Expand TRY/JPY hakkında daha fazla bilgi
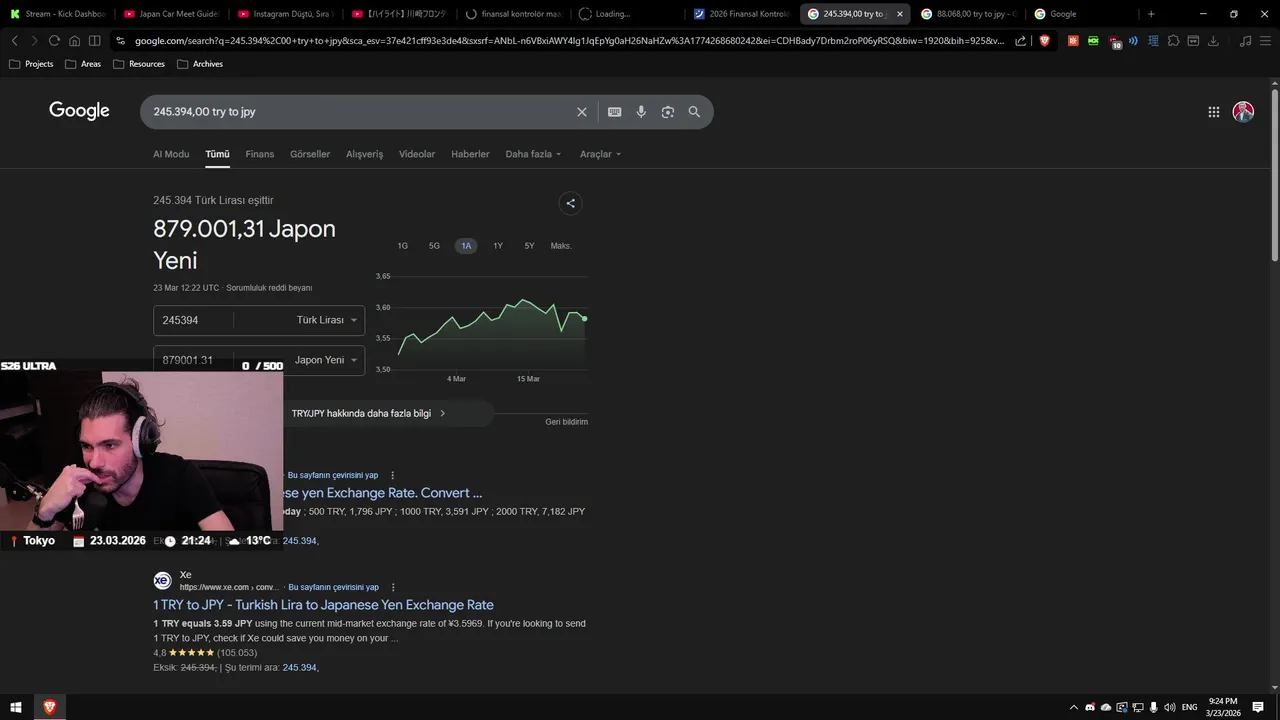 tap(368, 413)
